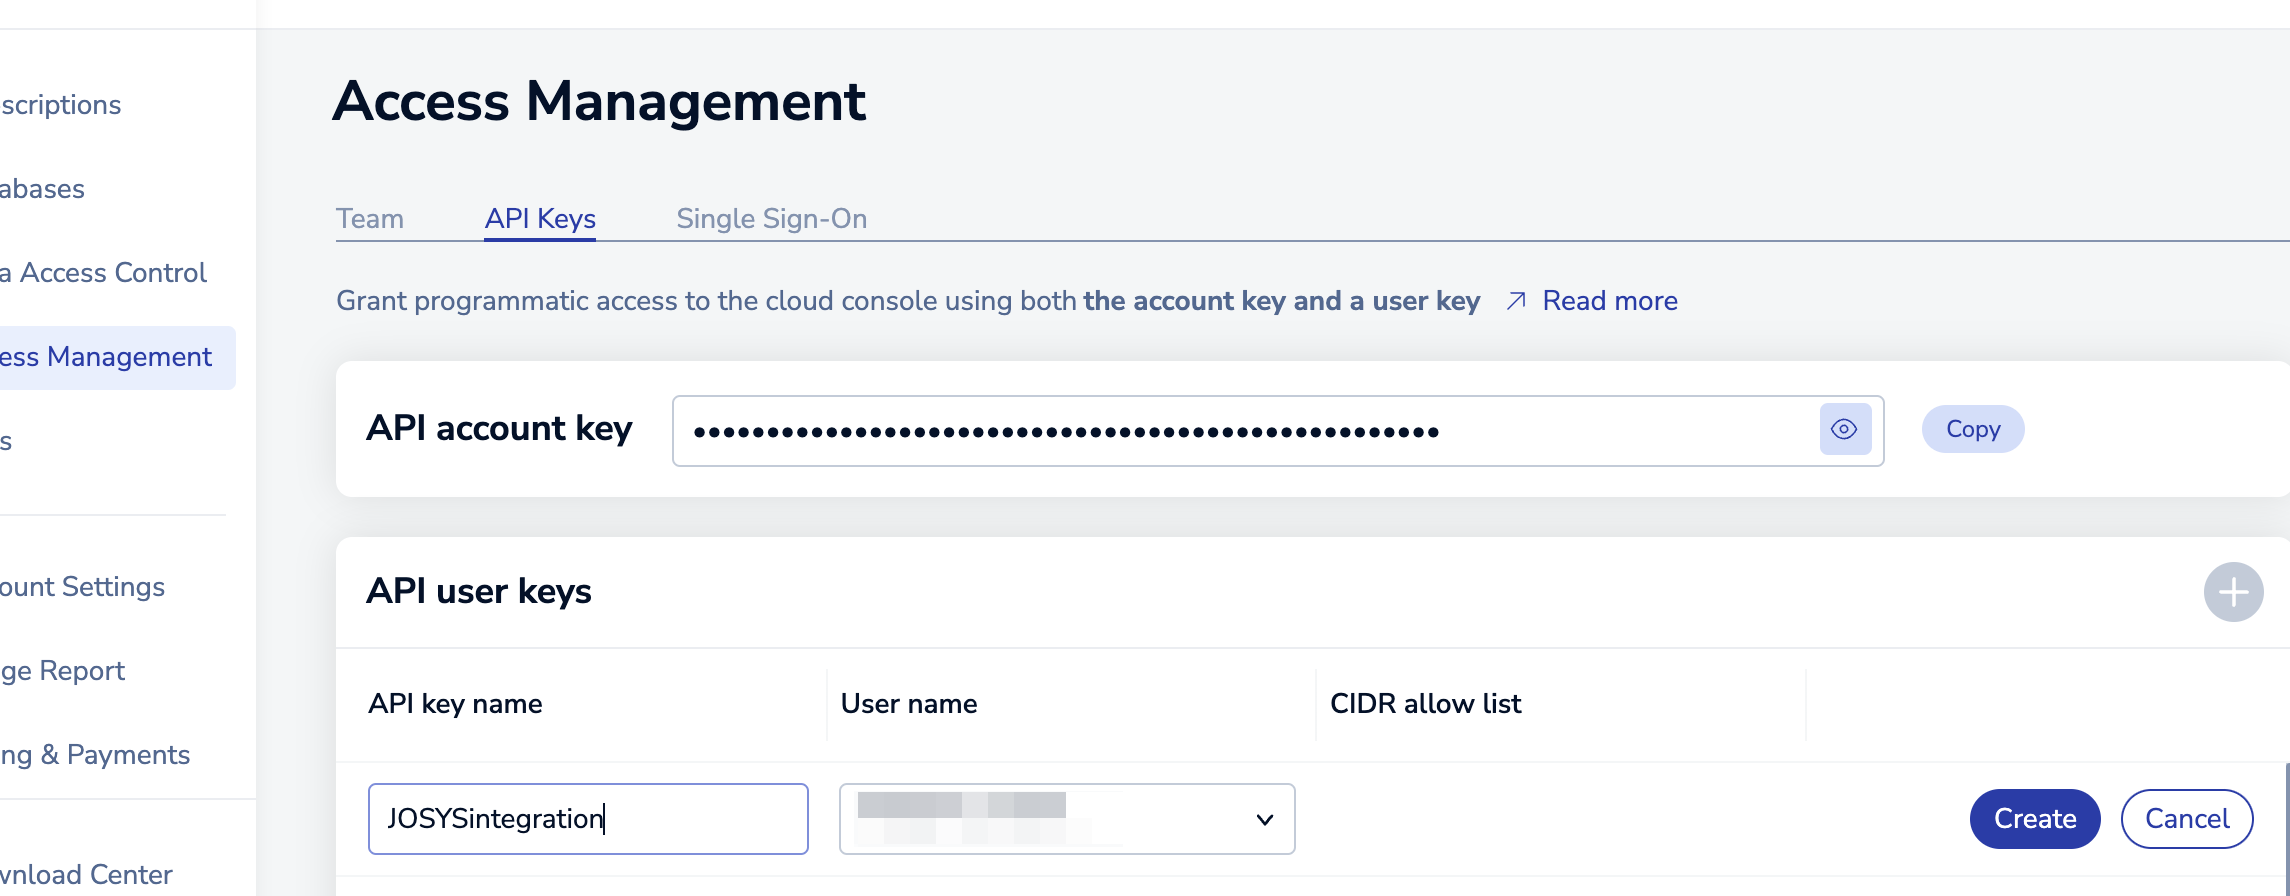Open Account Settings from the sidebar
2290x896 pixels.
84,587
